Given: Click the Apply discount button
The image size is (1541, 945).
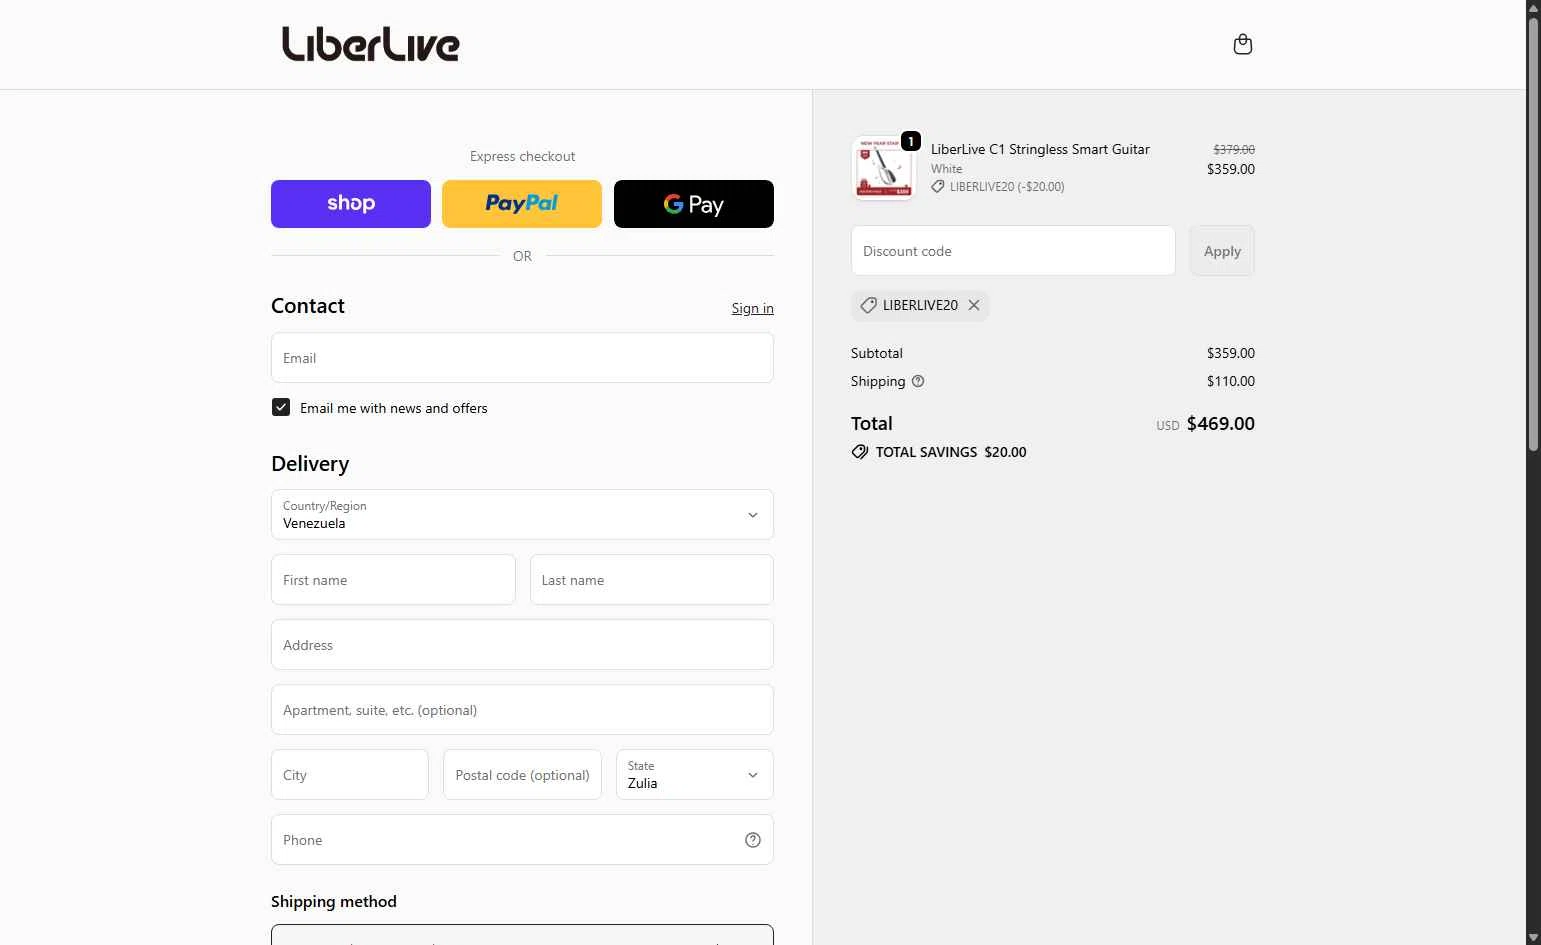Looking at the screenshot, I should [x=1222, y=251].
